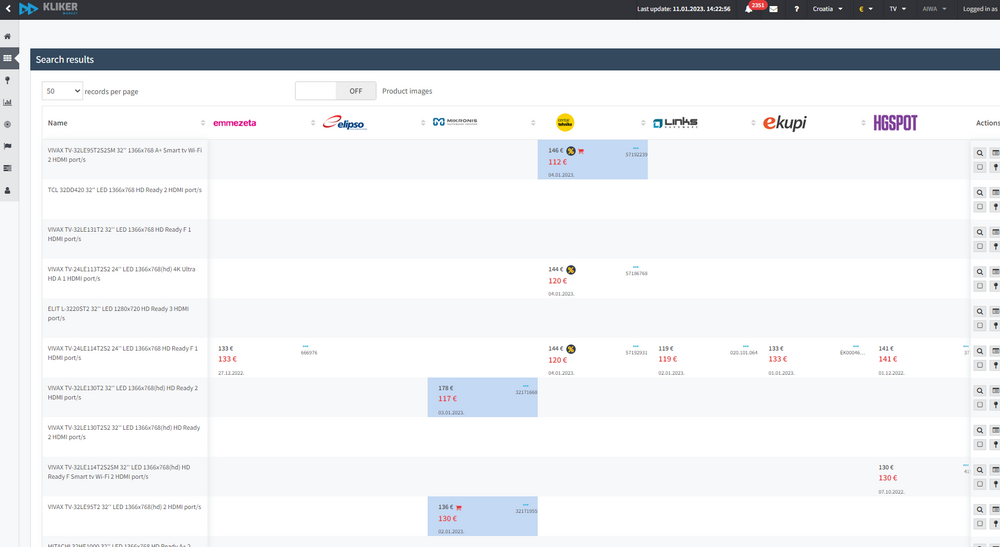Click the ekupi column header logo

tap(785, 122)
